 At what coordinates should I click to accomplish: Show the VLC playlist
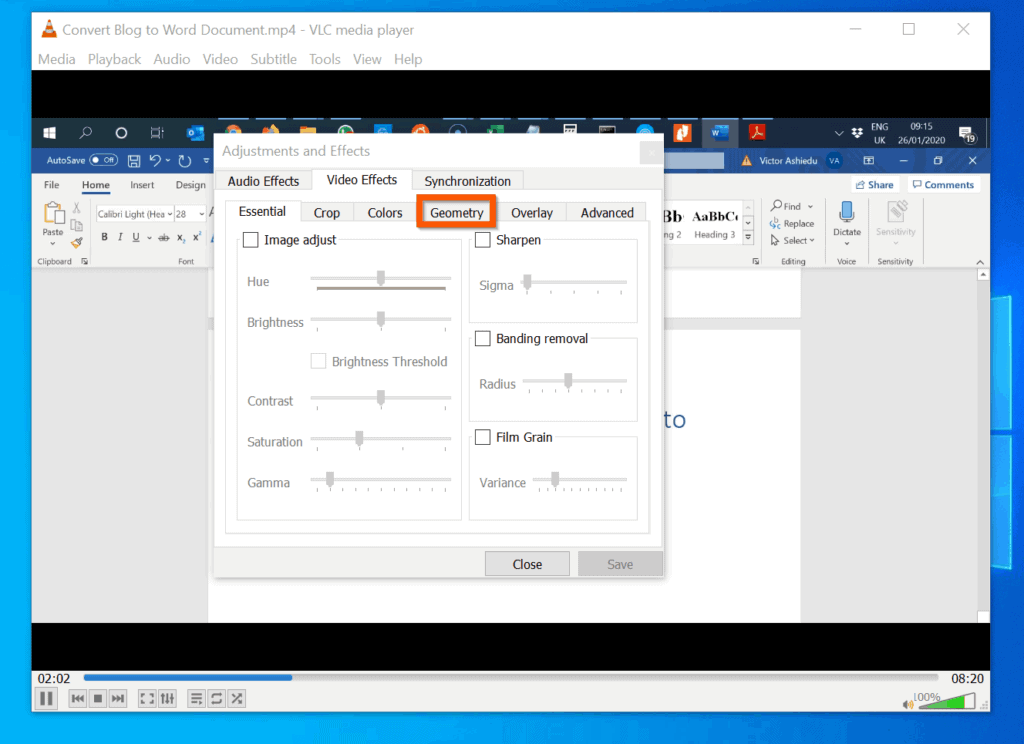[x=196, y=698]
